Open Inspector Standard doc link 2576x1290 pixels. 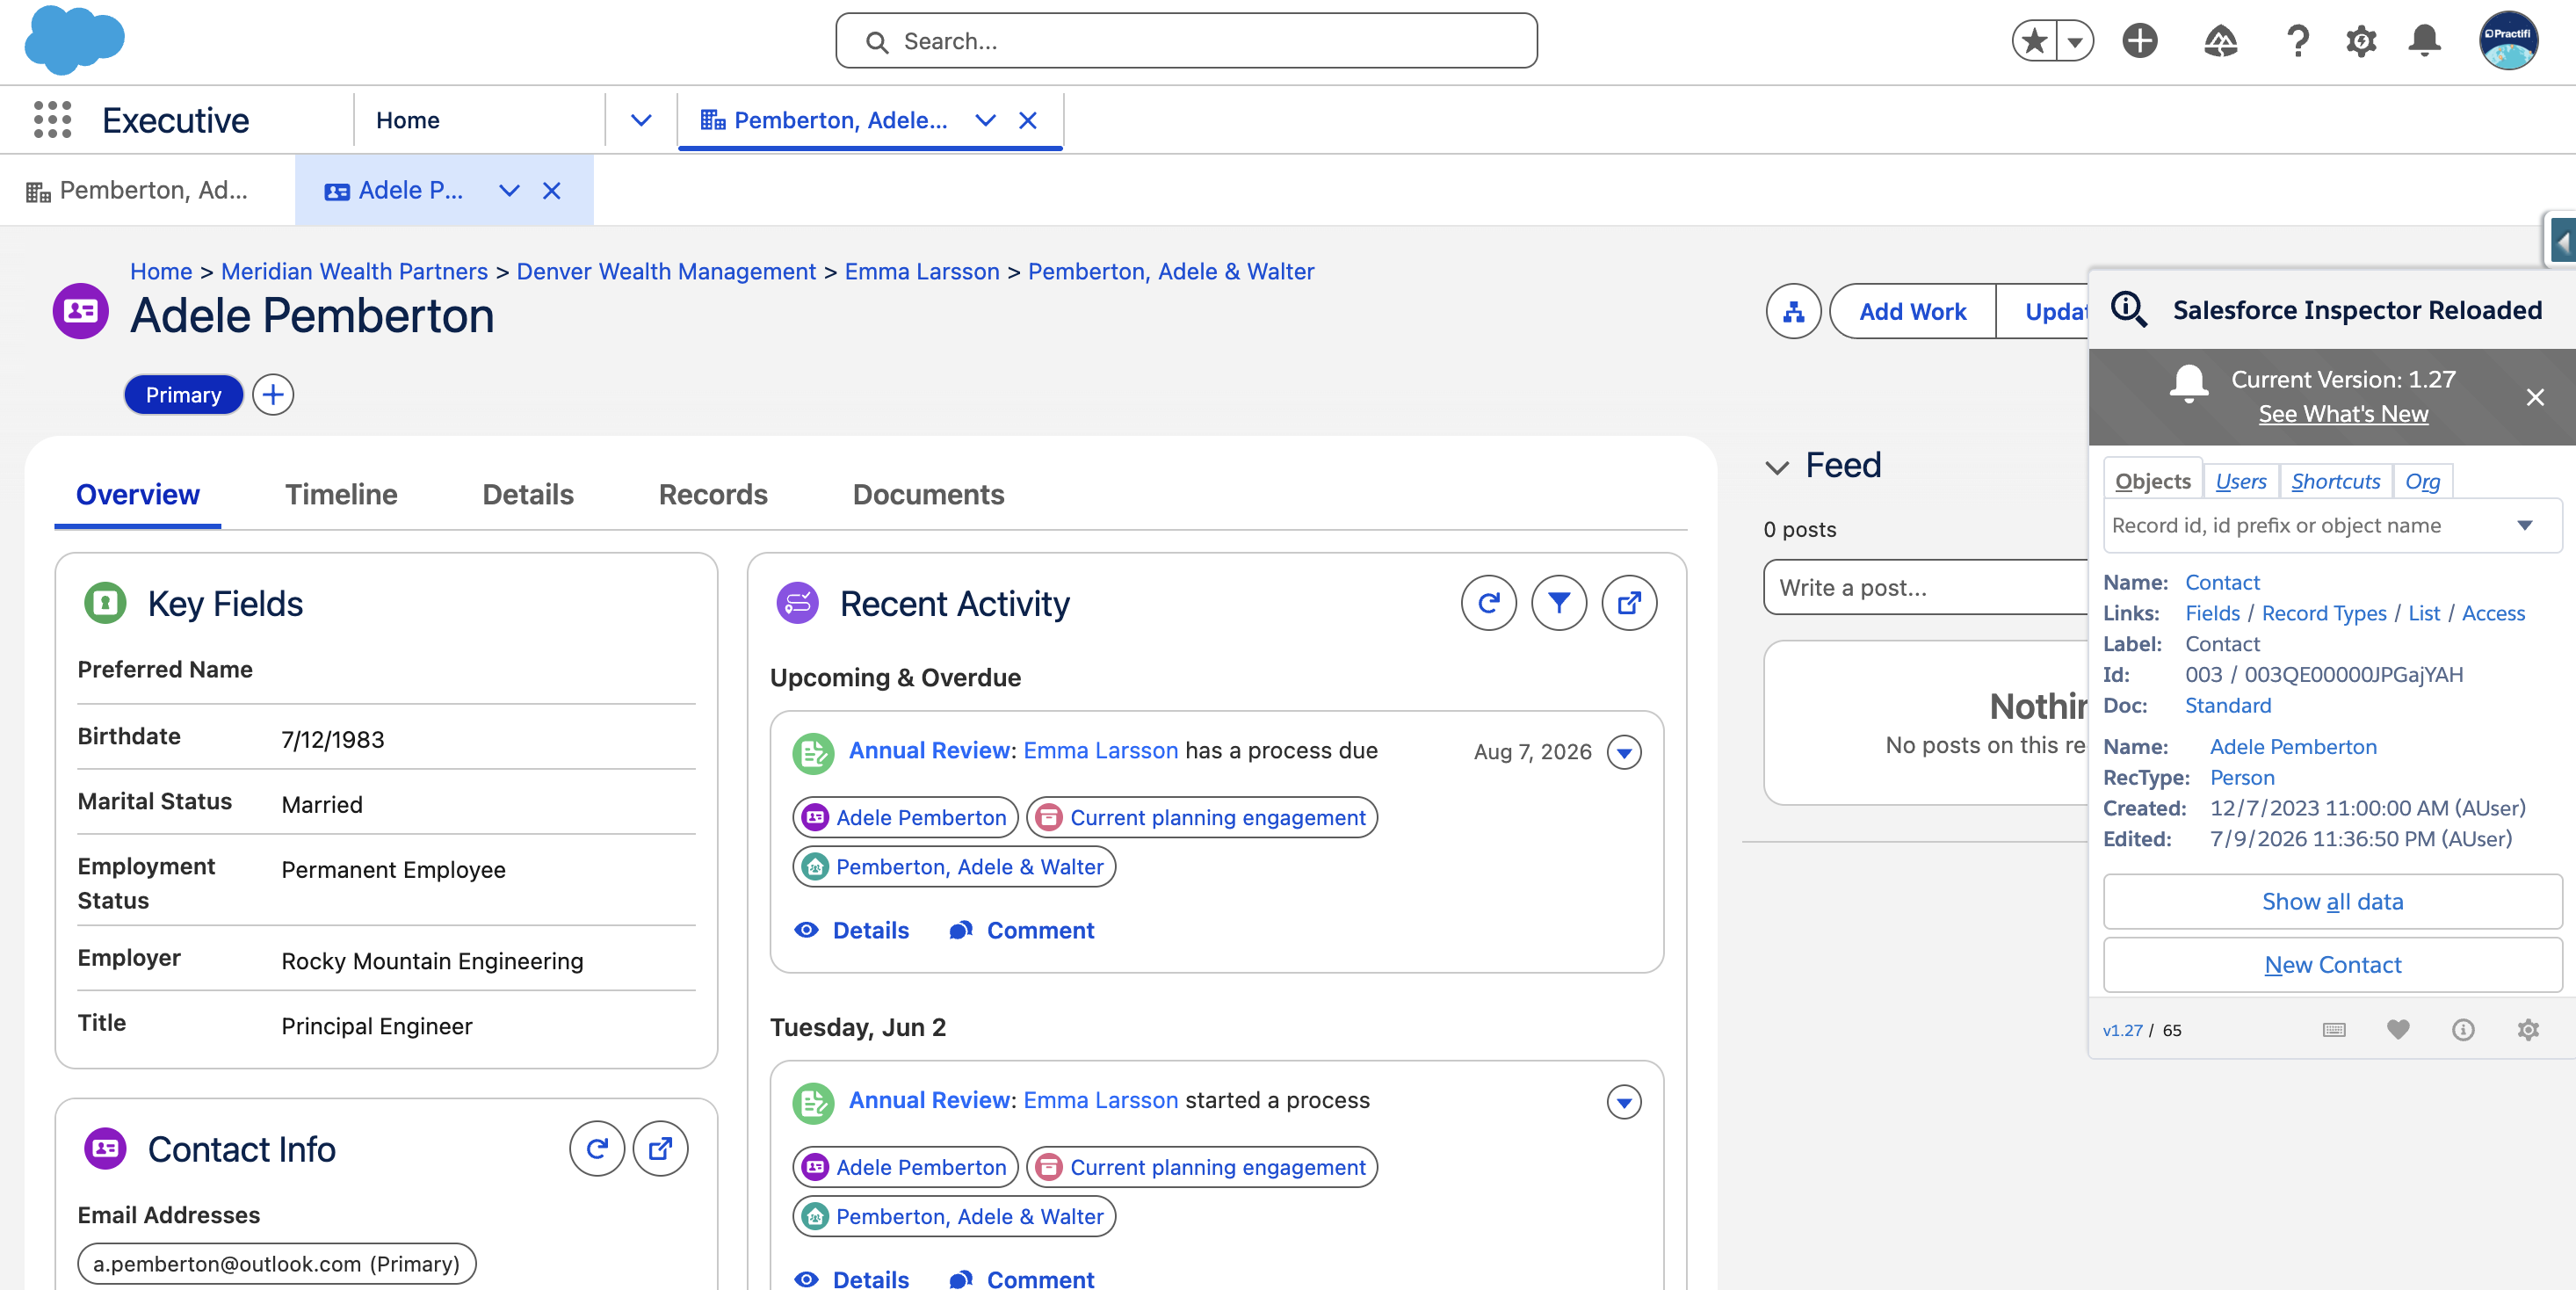pyautogui.click(x=2228, y=706)
